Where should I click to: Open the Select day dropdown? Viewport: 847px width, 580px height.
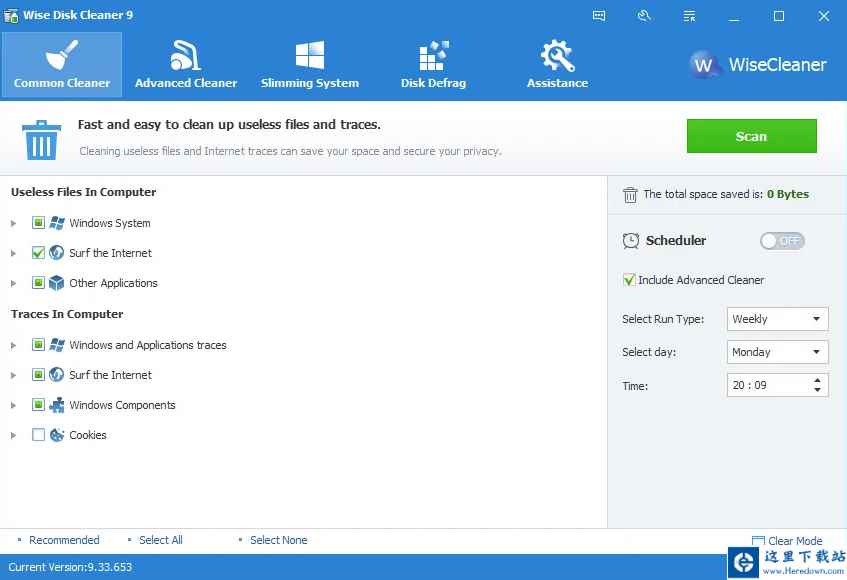(x=777, y=352)
